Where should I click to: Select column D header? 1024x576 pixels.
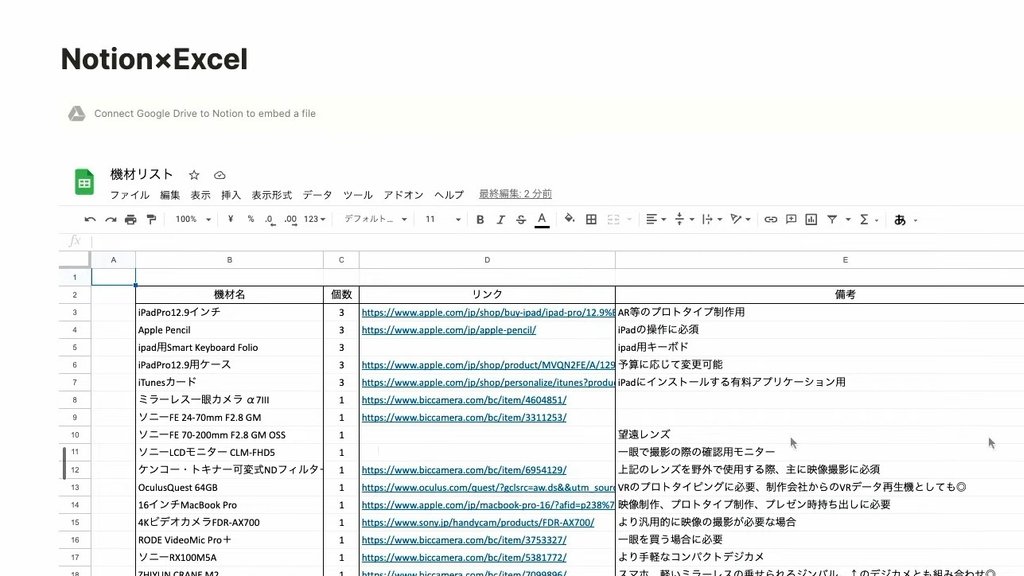pyautogui.click(x=487, y=260)
